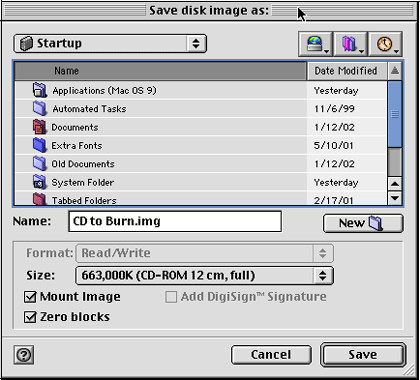Click the Old Documents folder icon
Viewport: 420px width, 380px height.
40,164
